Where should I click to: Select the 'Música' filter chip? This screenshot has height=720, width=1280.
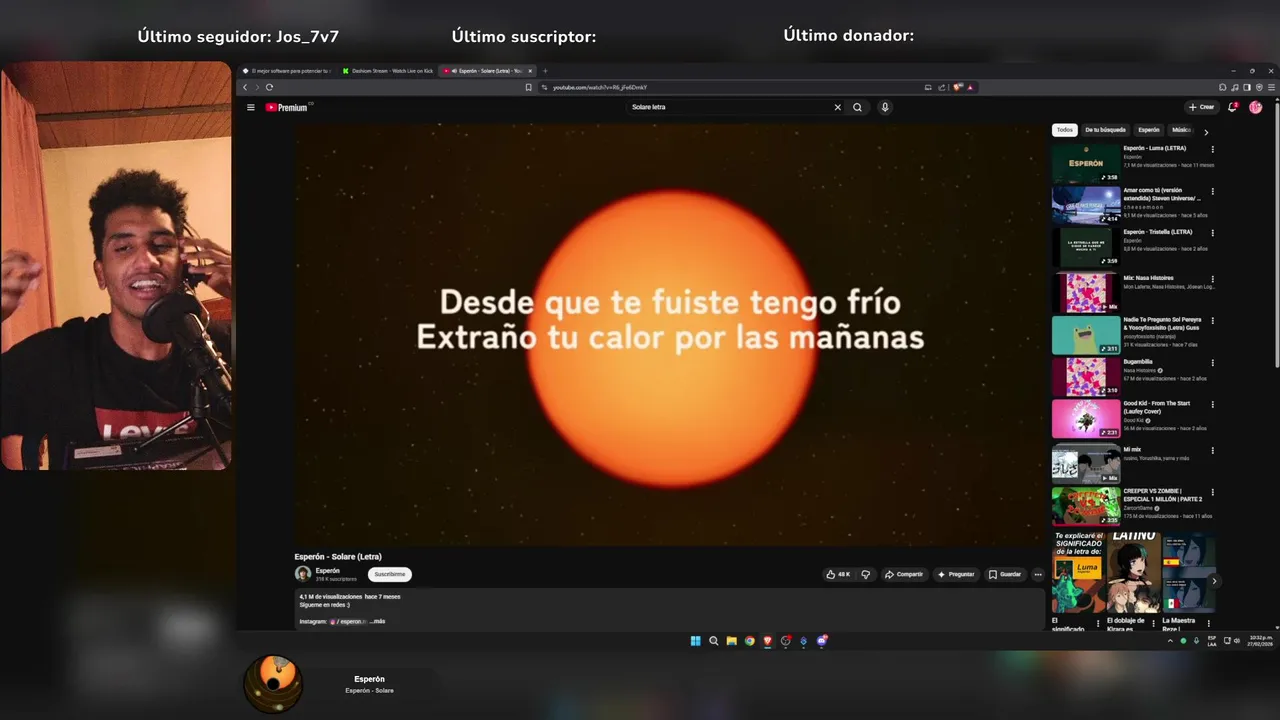(1181, 130)
